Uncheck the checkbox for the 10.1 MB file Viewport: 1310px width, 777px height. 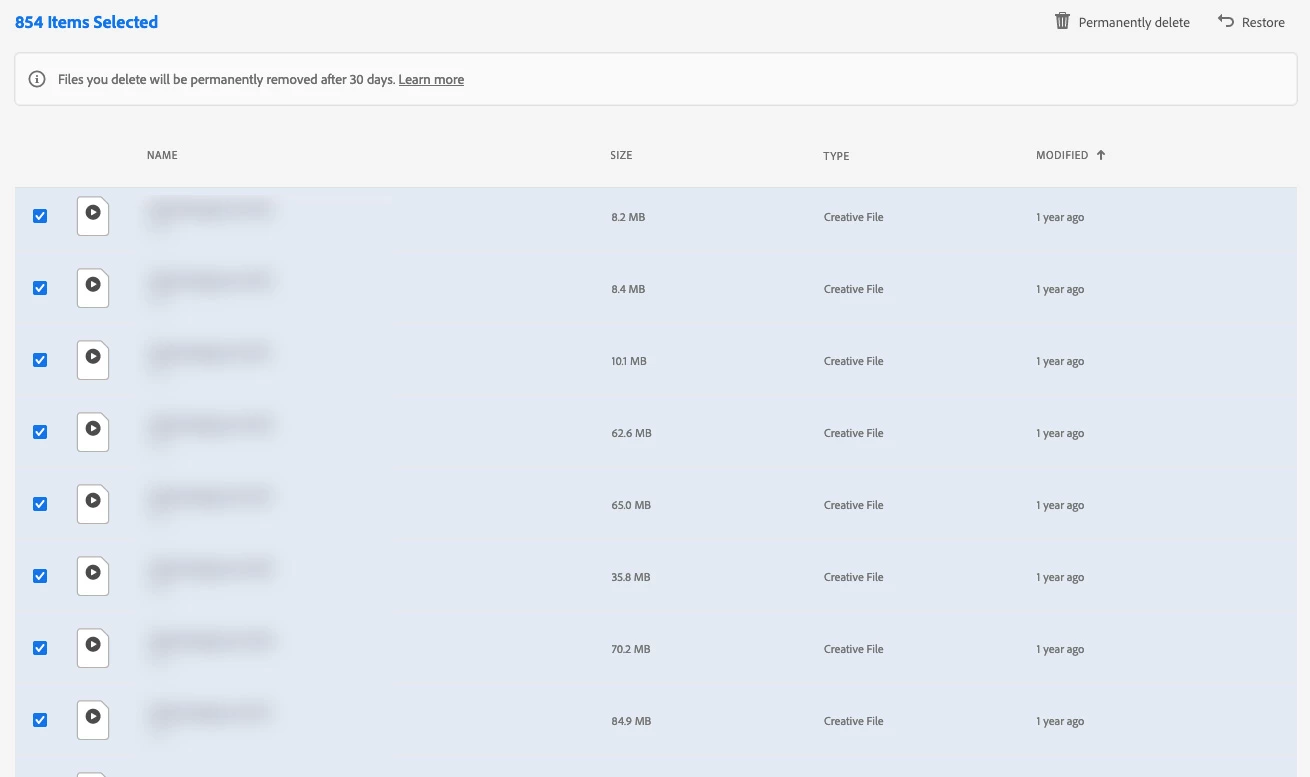click(40, 360)
